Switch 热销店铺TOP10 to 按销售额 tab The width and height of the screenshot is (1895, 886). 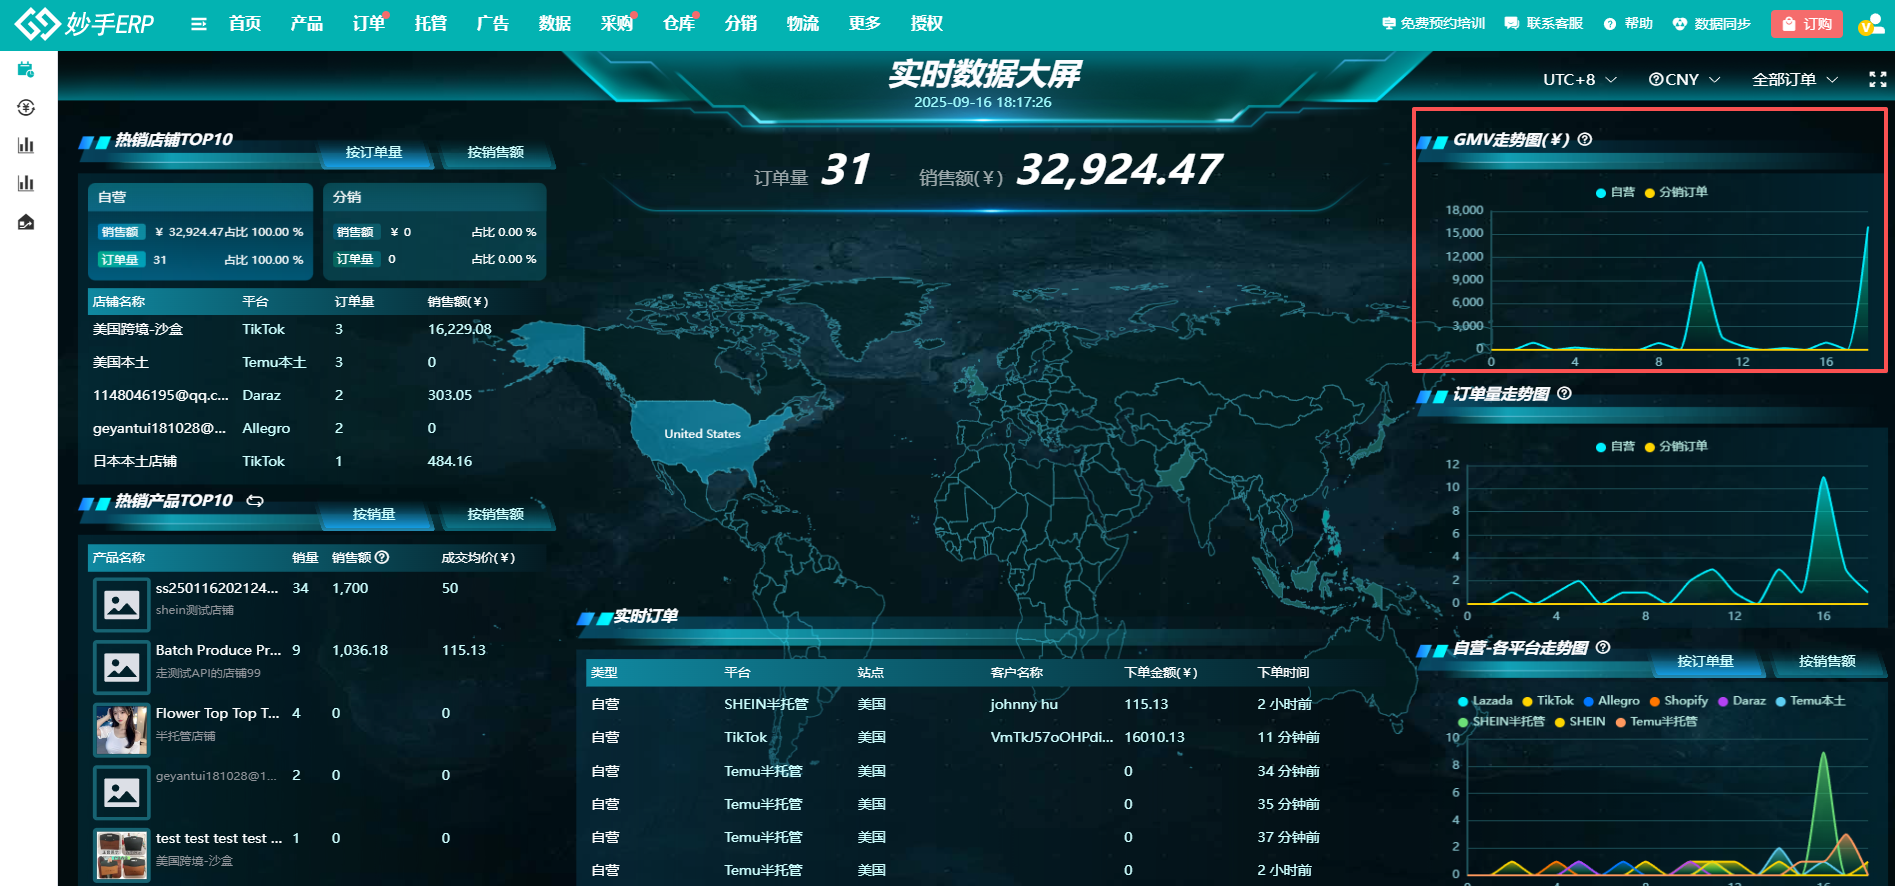pos(495,152)
